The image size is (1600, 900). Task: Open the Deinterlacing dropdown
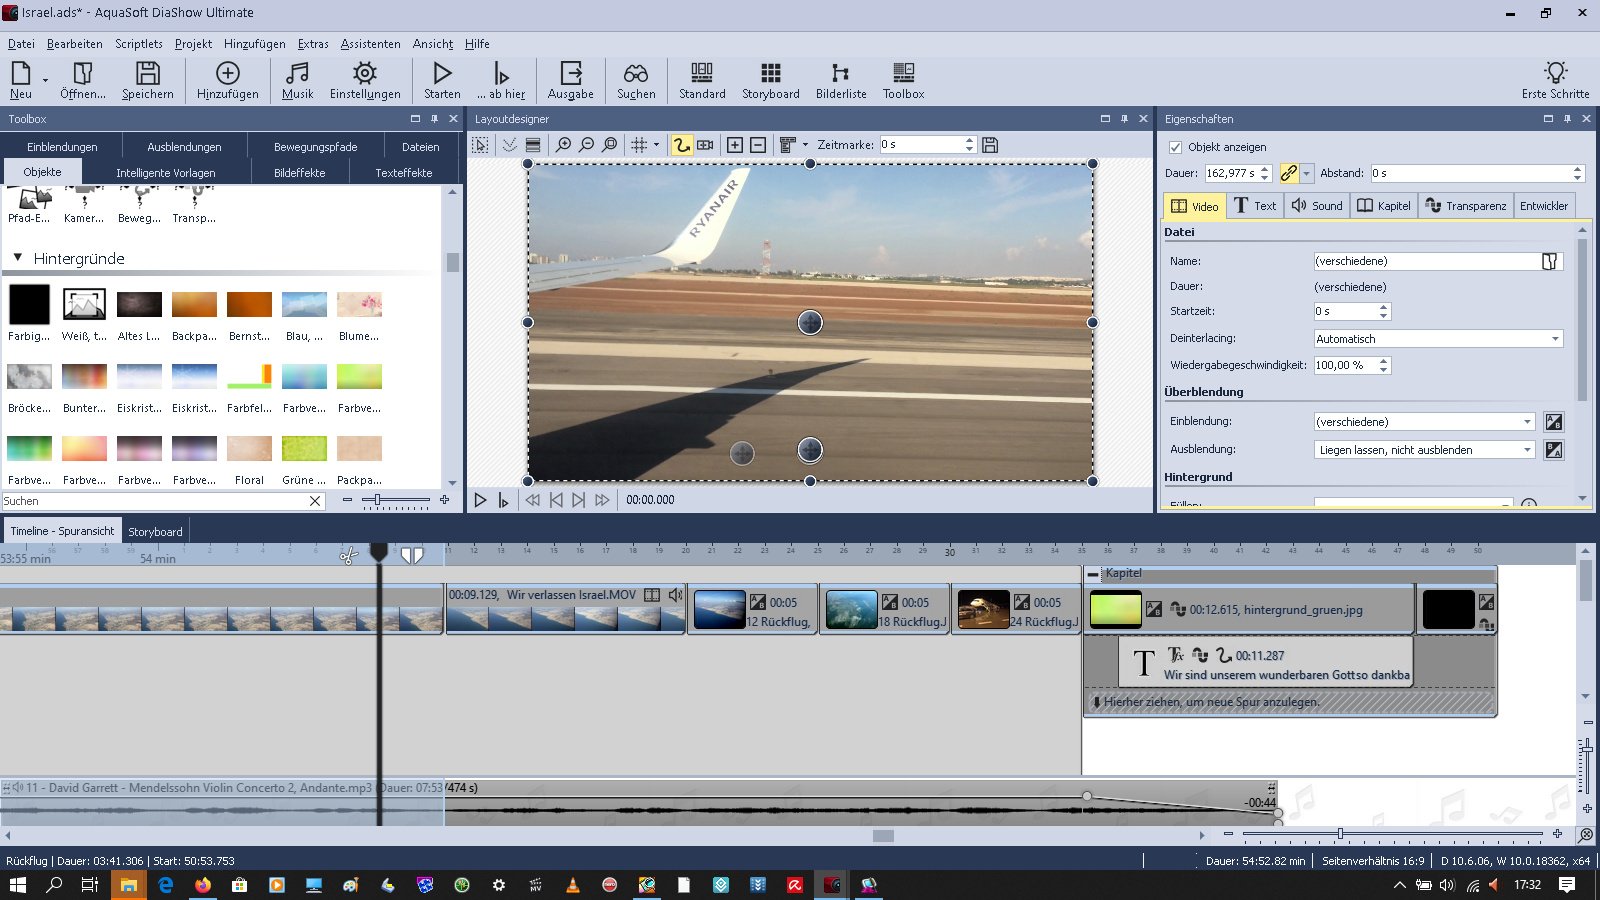click(x=1437, y=339)
